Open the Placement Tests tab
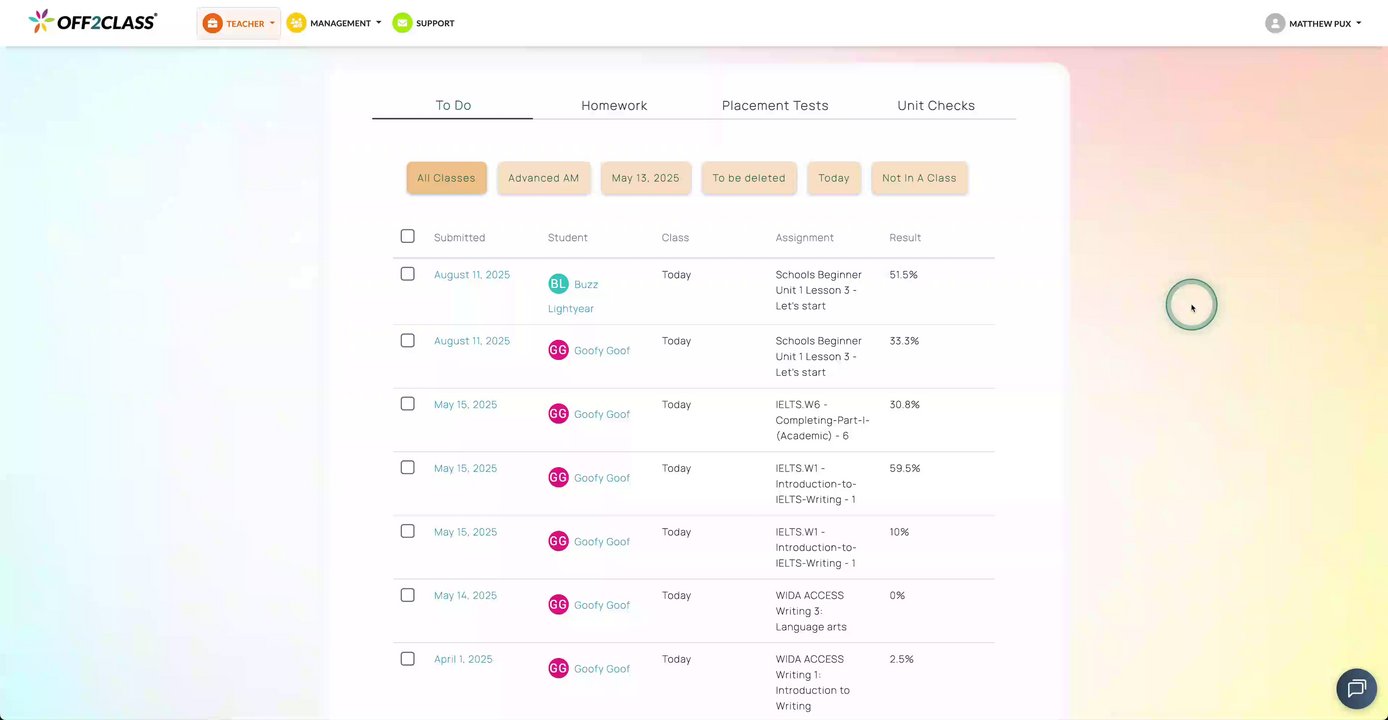The image size is (1388, 720). [x=775, y=105]
